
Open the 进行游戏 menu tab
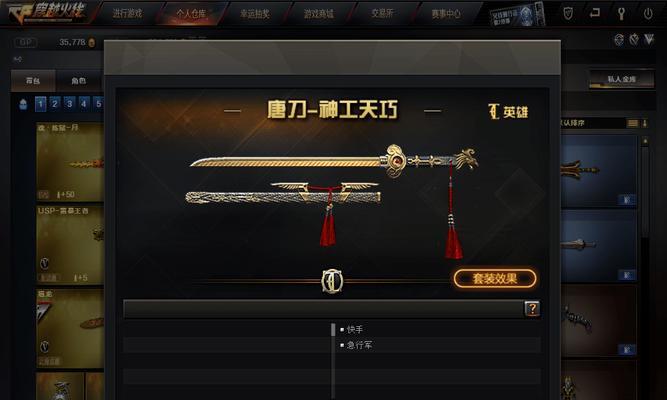pyautogui.click(x=127, y=14)
